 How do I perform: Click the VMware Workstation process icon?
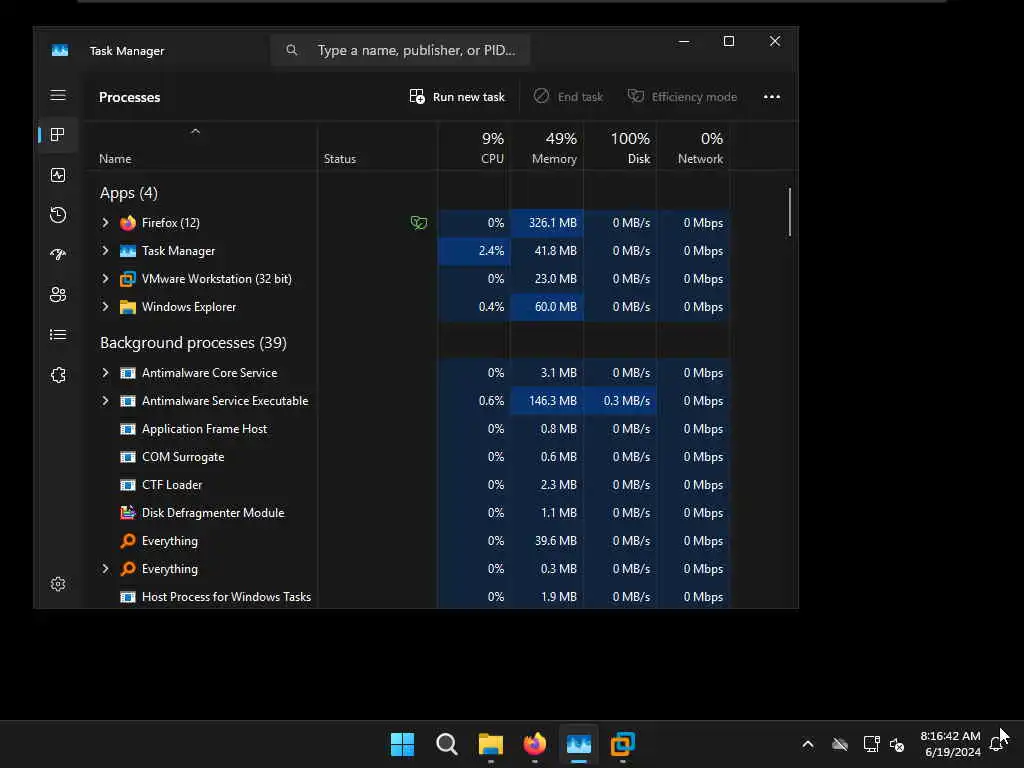pyautogui.click(x=128, y=279)
